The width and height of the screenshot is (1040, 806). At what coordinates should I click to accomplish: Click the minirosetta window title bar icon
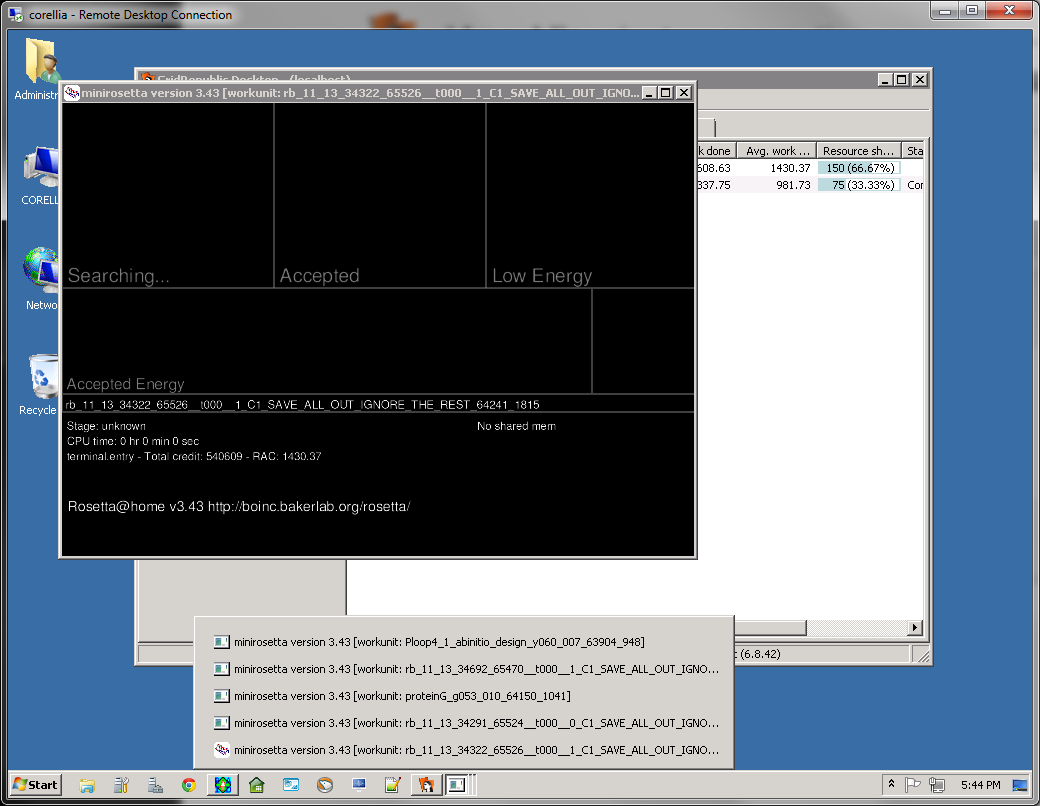pos(72,93)
